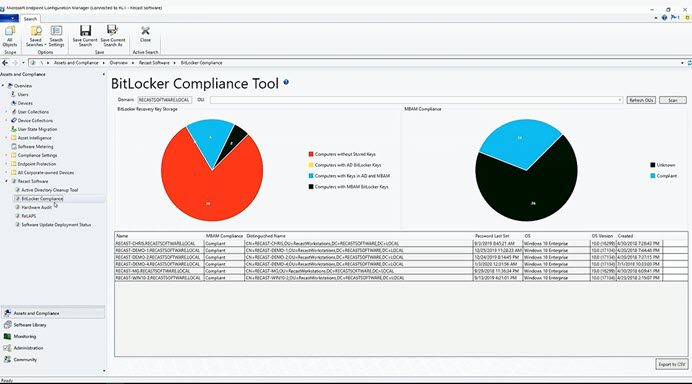Open the Search Settings icon
This screenshot has height=384, width=692.
(56, 36)
